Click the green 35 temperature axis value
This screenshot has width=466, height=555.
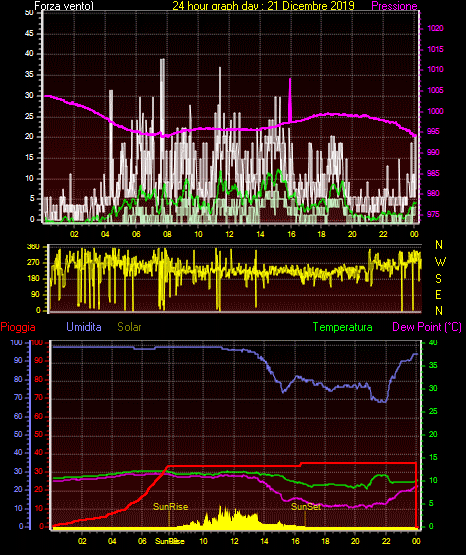[433, 365]
